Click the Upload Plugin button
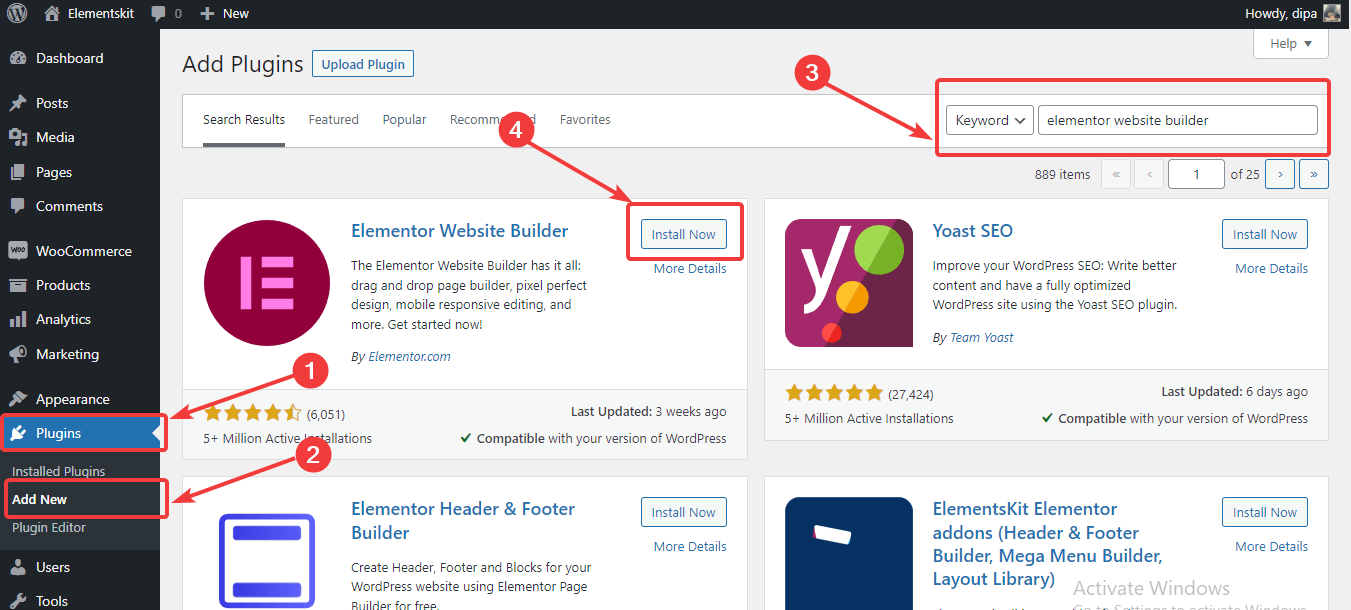Image resolution: width=1351 pixels, height=610 pixels. (x=363, y=64)
